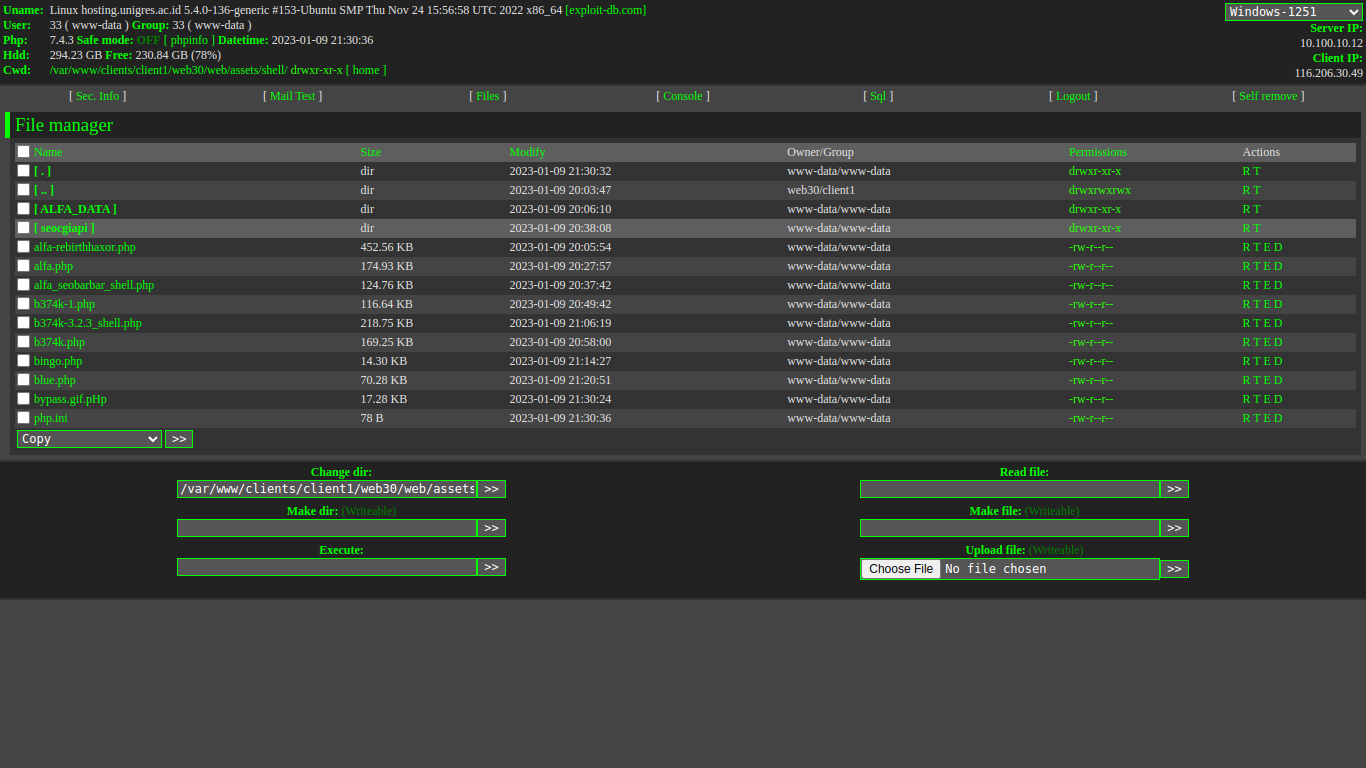Select checkbox next to alfa-rebirthhaxor.php
1366x768 pixels.
tap(23, 247)
